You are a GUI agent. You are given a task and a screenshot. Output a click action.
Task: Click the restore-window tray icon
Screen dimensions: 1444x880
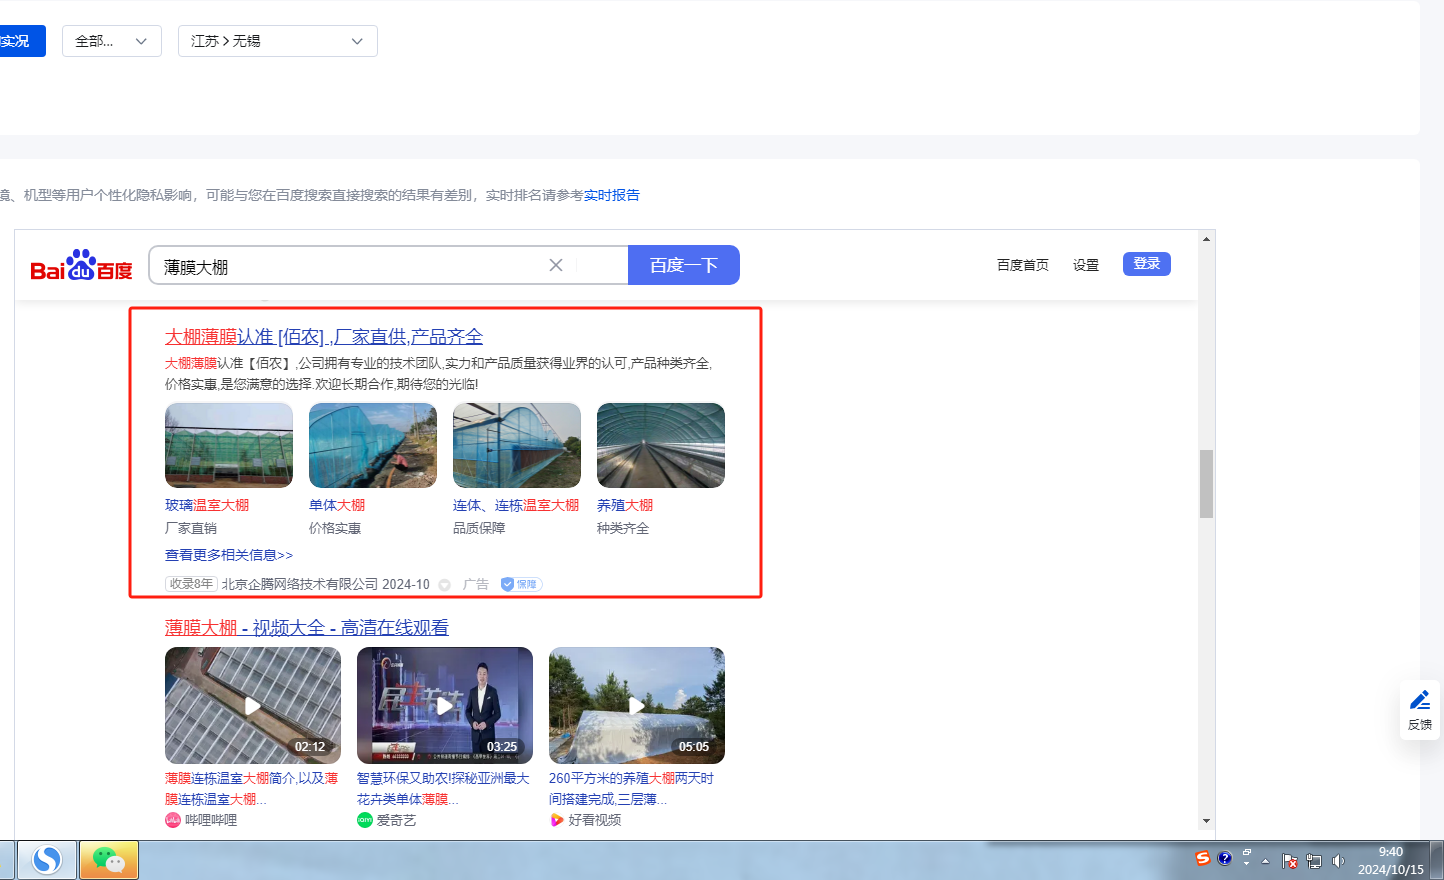[x=1247, y=853]
